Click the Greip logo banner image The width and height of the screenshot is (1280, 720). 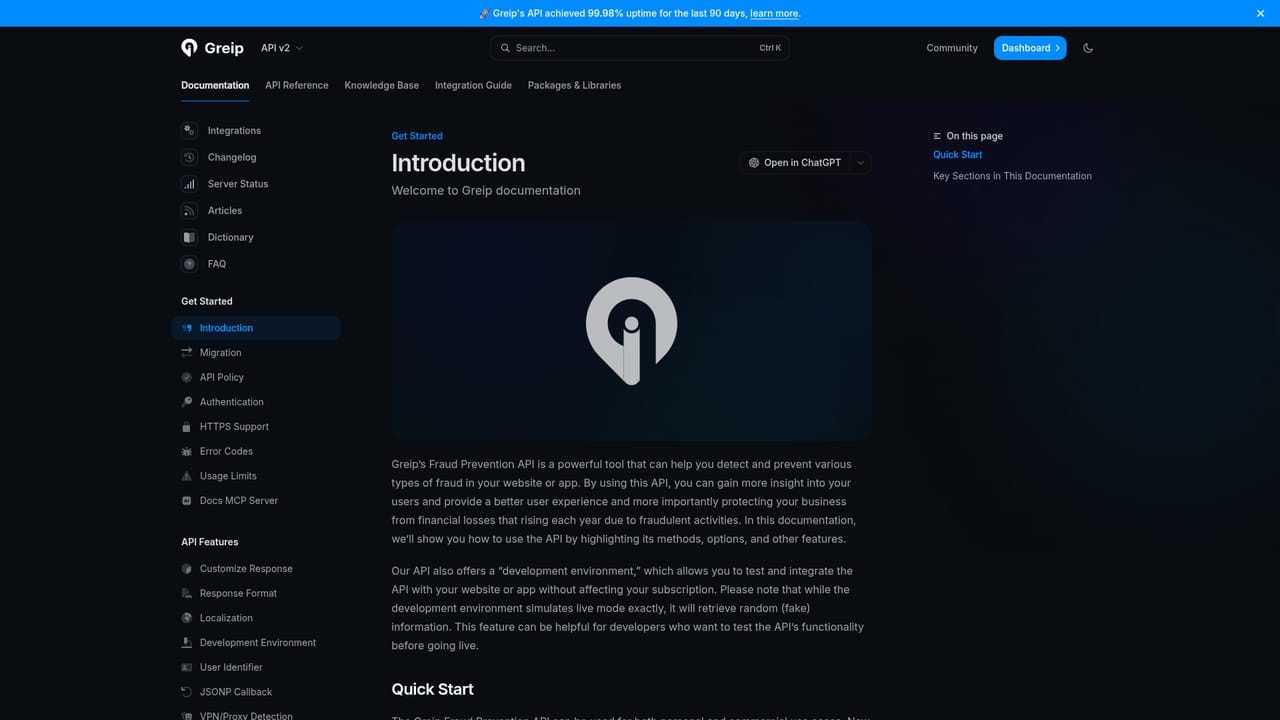click(x=631, y=331)
